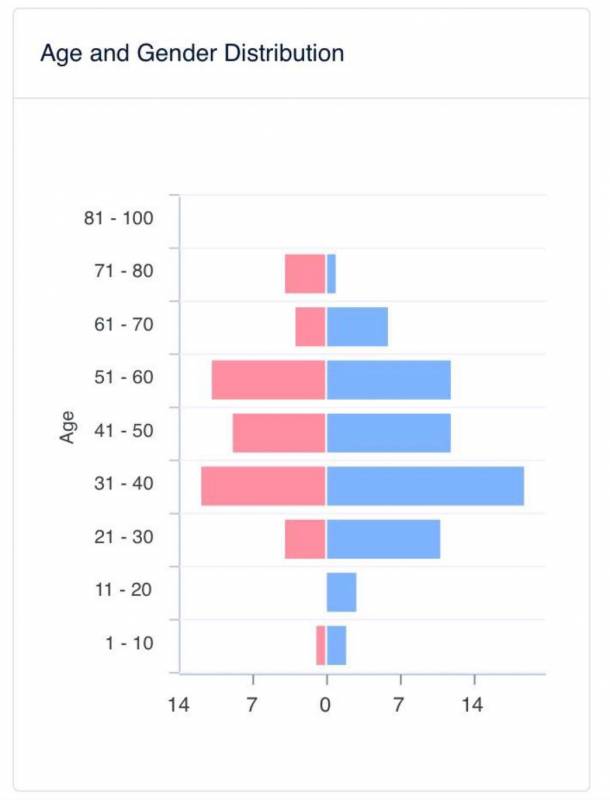Select the blue 41 - 50 age bar

coord(388,433)
